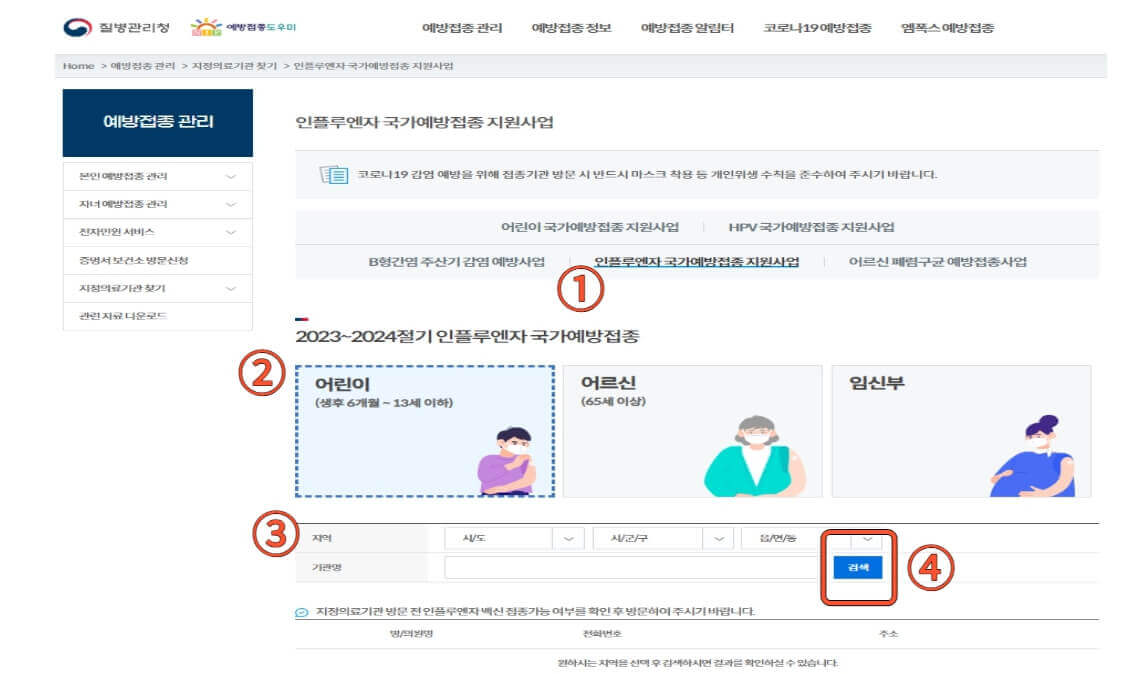This screenshot has width=1123, height=674.
Task: Expand the 본인 예방접종 관리 sidebar menu
Action: click(157, 174)
